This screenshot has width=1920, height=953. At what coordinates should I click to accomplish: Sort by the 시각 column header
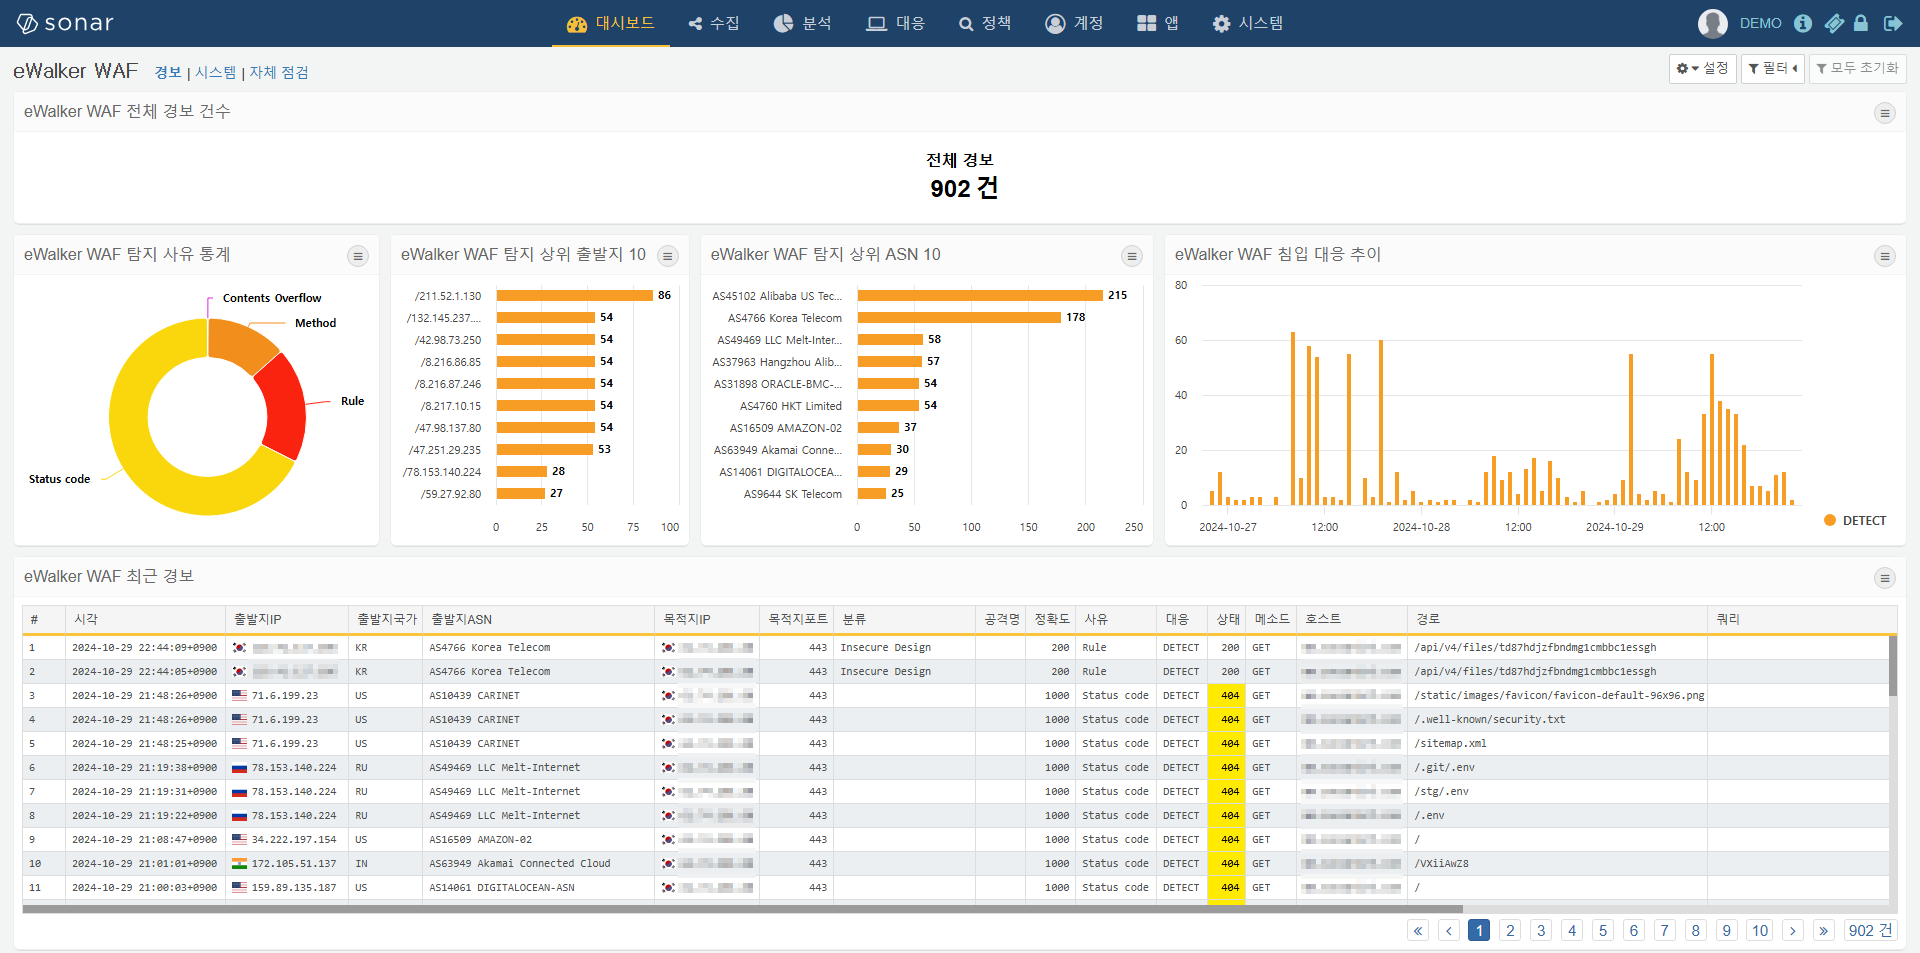tap(145, 619)
